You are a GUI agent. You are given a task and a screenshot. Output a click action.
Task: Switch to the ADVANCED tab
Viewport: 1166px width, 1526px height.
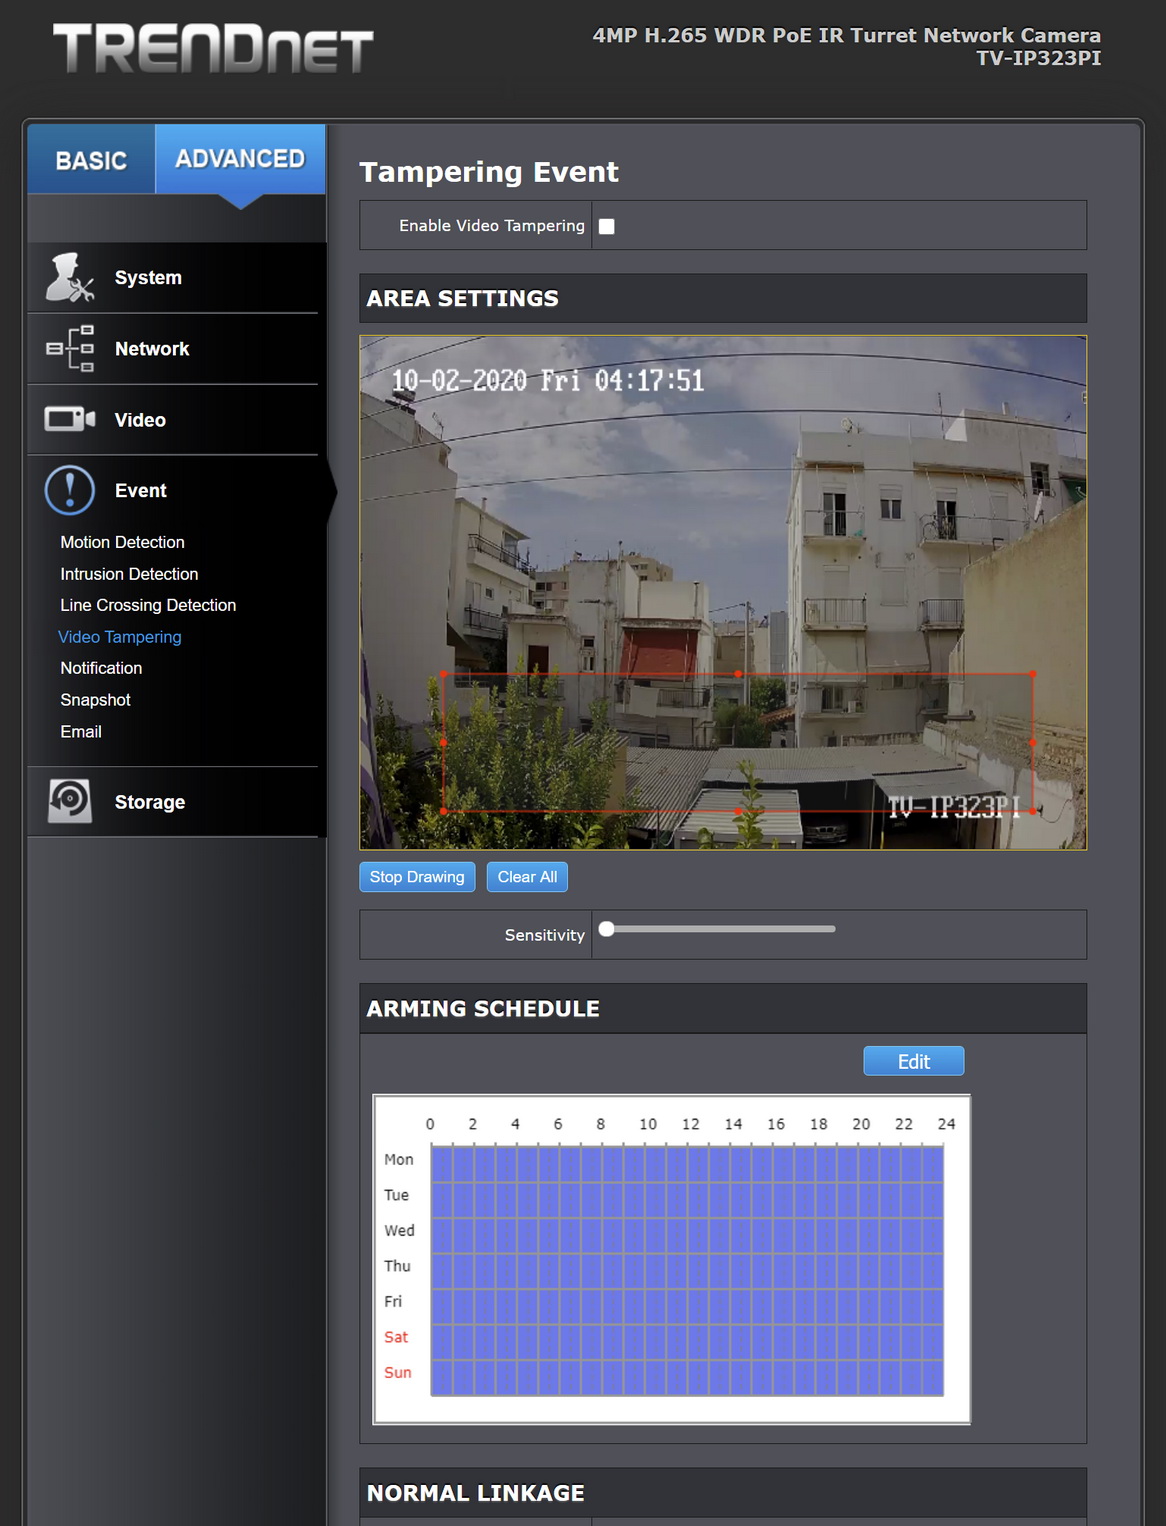coord(240,158)
